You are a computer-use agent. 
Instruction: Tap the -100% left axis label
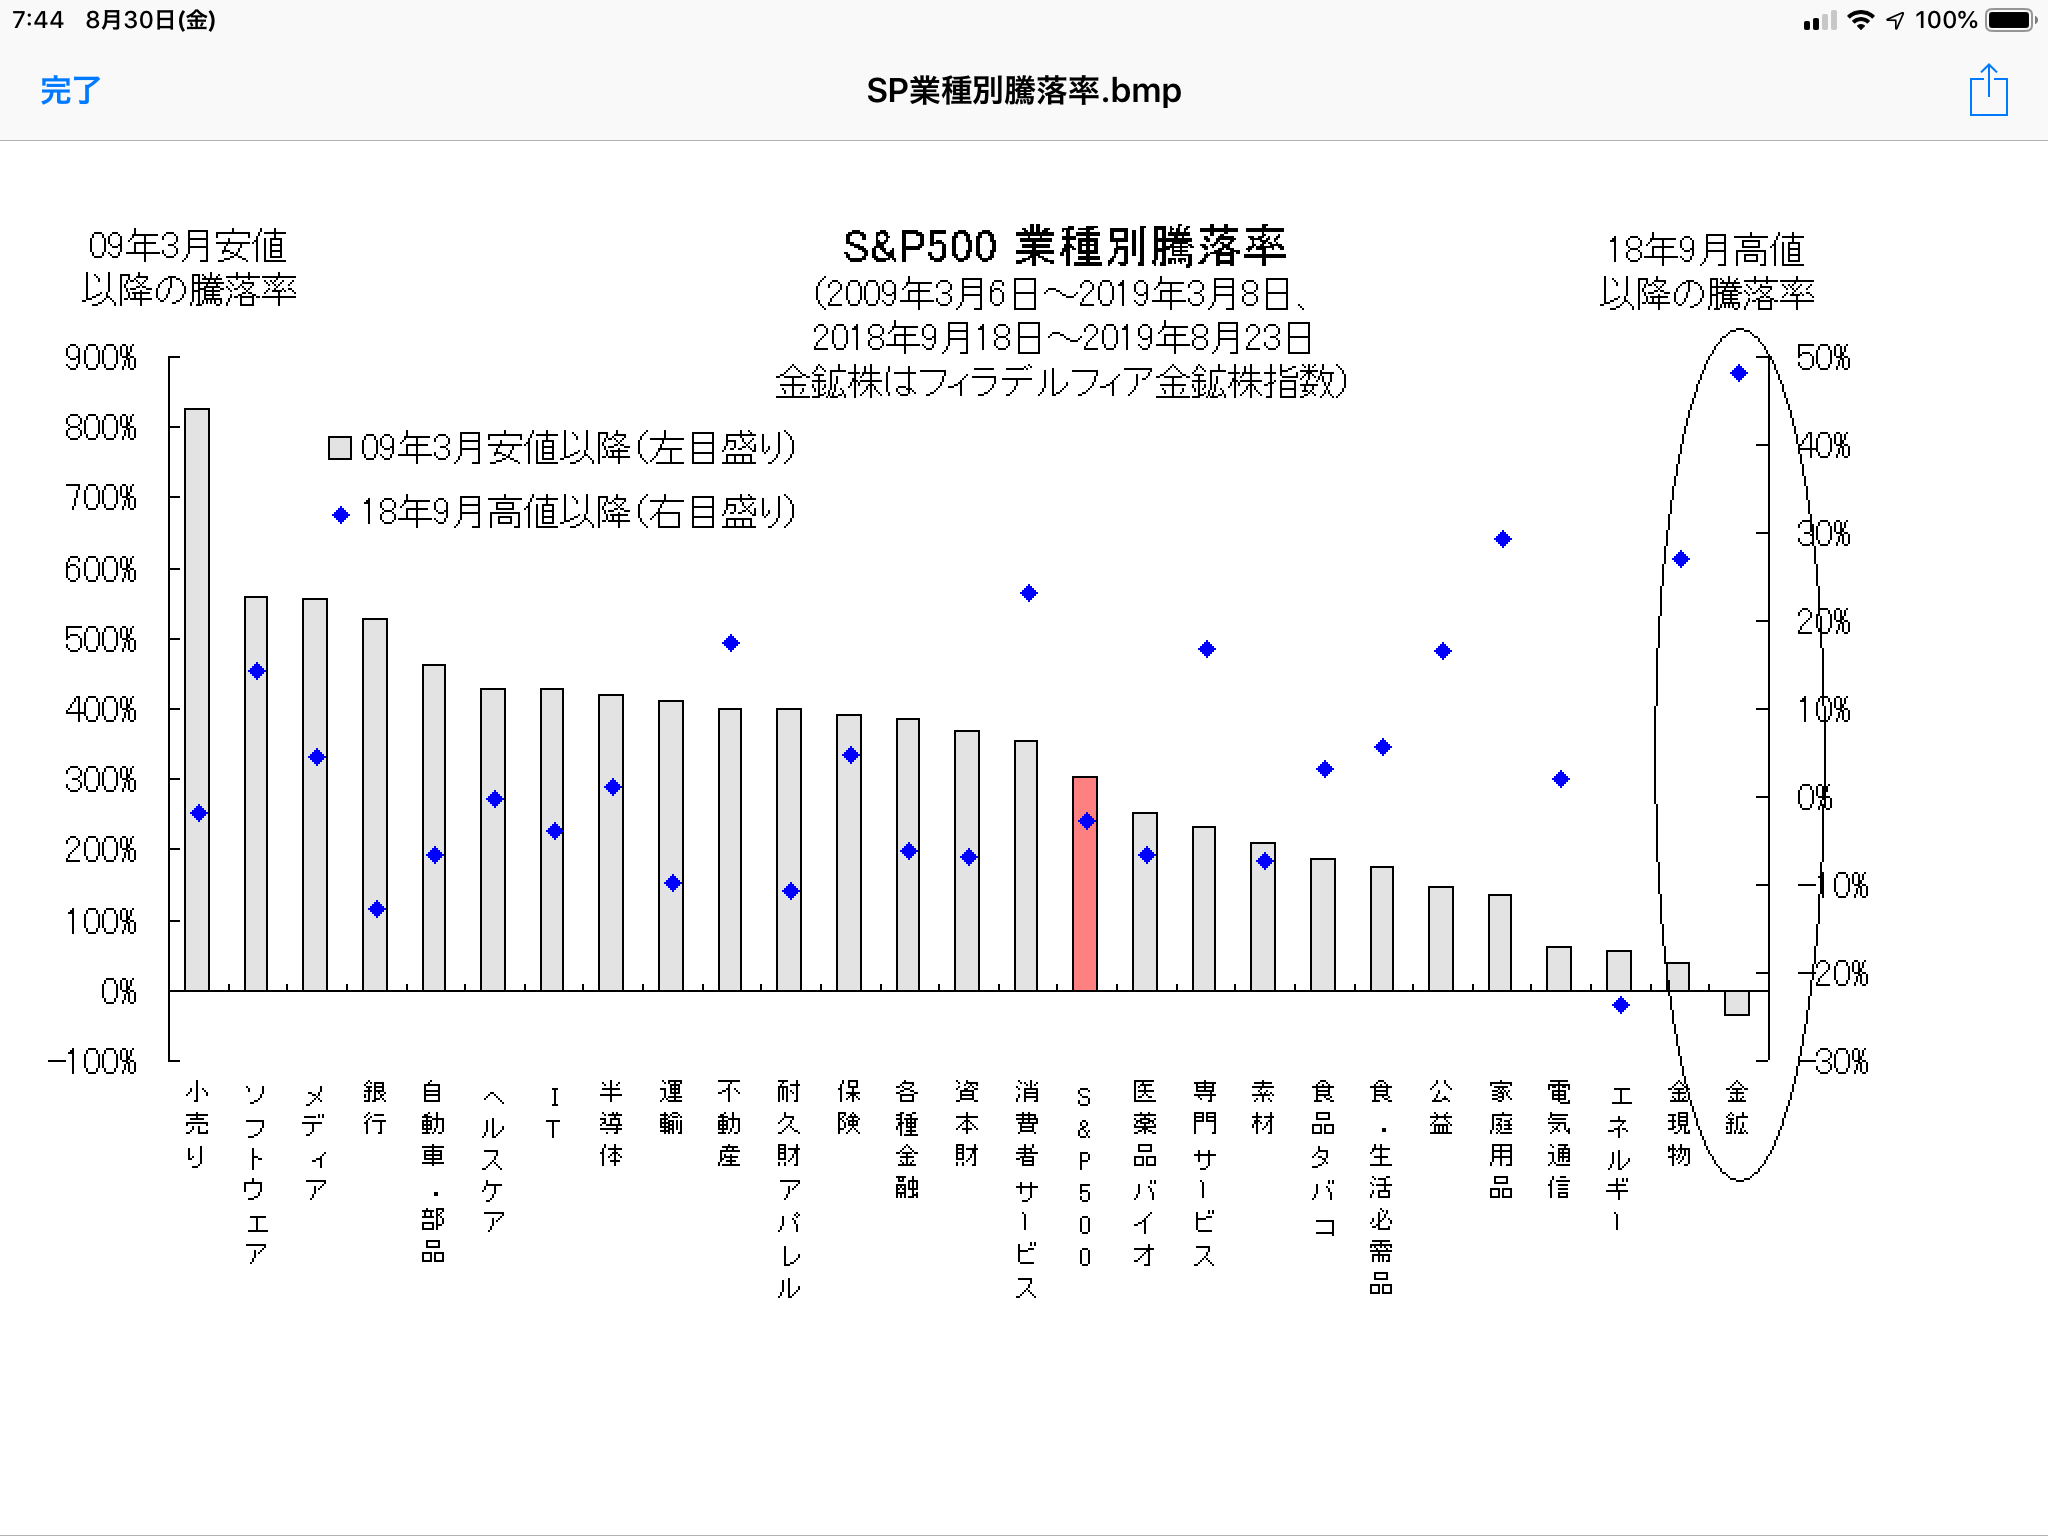(x=92, y=1061)
